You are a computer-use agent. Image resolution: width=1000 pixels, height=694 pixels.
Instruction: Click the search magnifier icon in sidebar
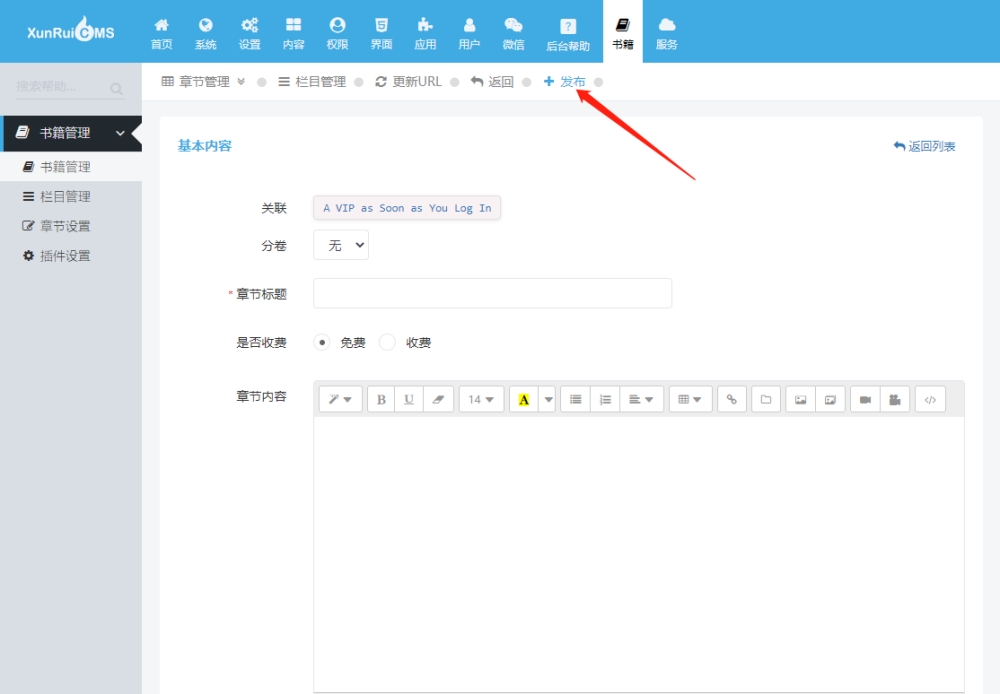[x=116, y=89]
